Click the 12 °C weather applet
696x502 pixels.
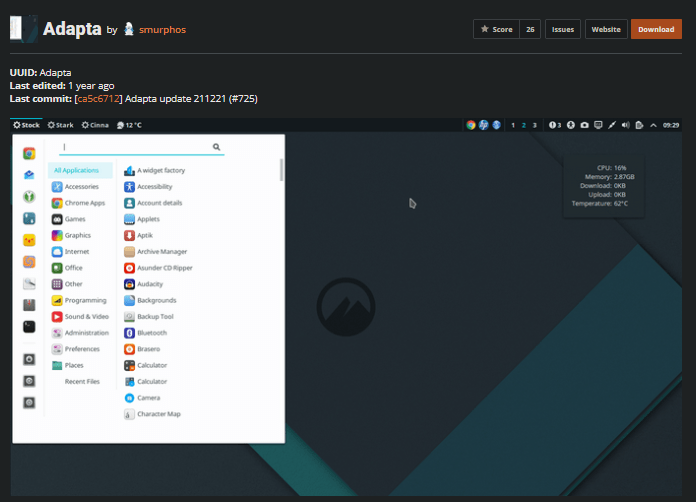[129, 125]
